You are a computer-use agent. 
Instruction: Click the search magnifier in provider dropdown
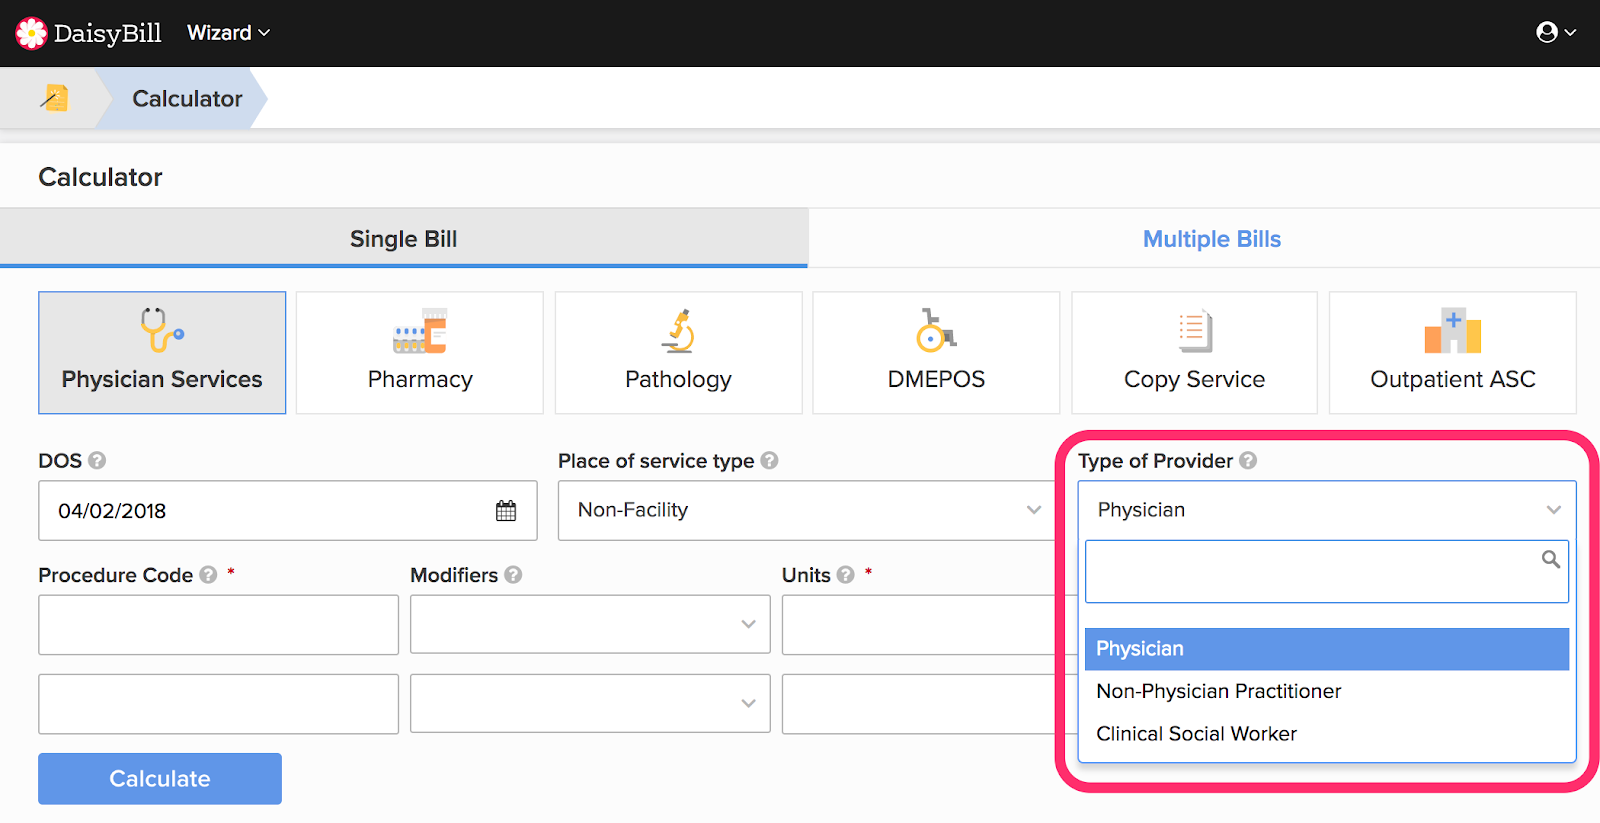pos(1550,560)
